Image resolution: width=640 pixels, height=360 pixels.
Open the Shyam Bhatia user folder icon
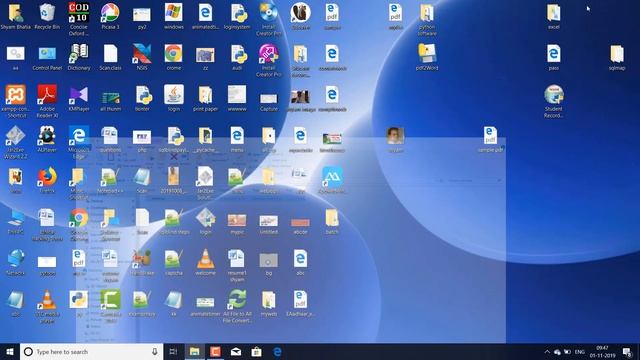[x=16, y=16]
